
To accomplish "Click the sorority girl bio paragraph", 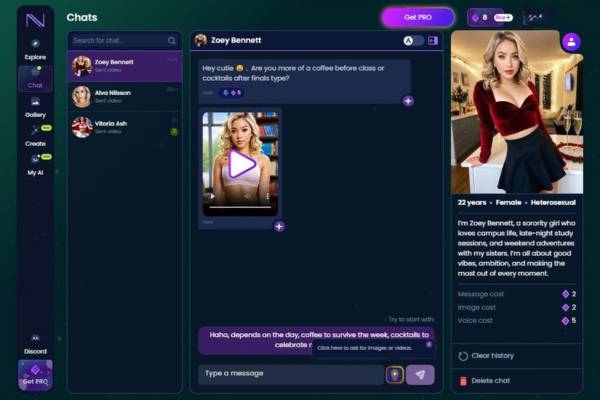I will point(517,248).
